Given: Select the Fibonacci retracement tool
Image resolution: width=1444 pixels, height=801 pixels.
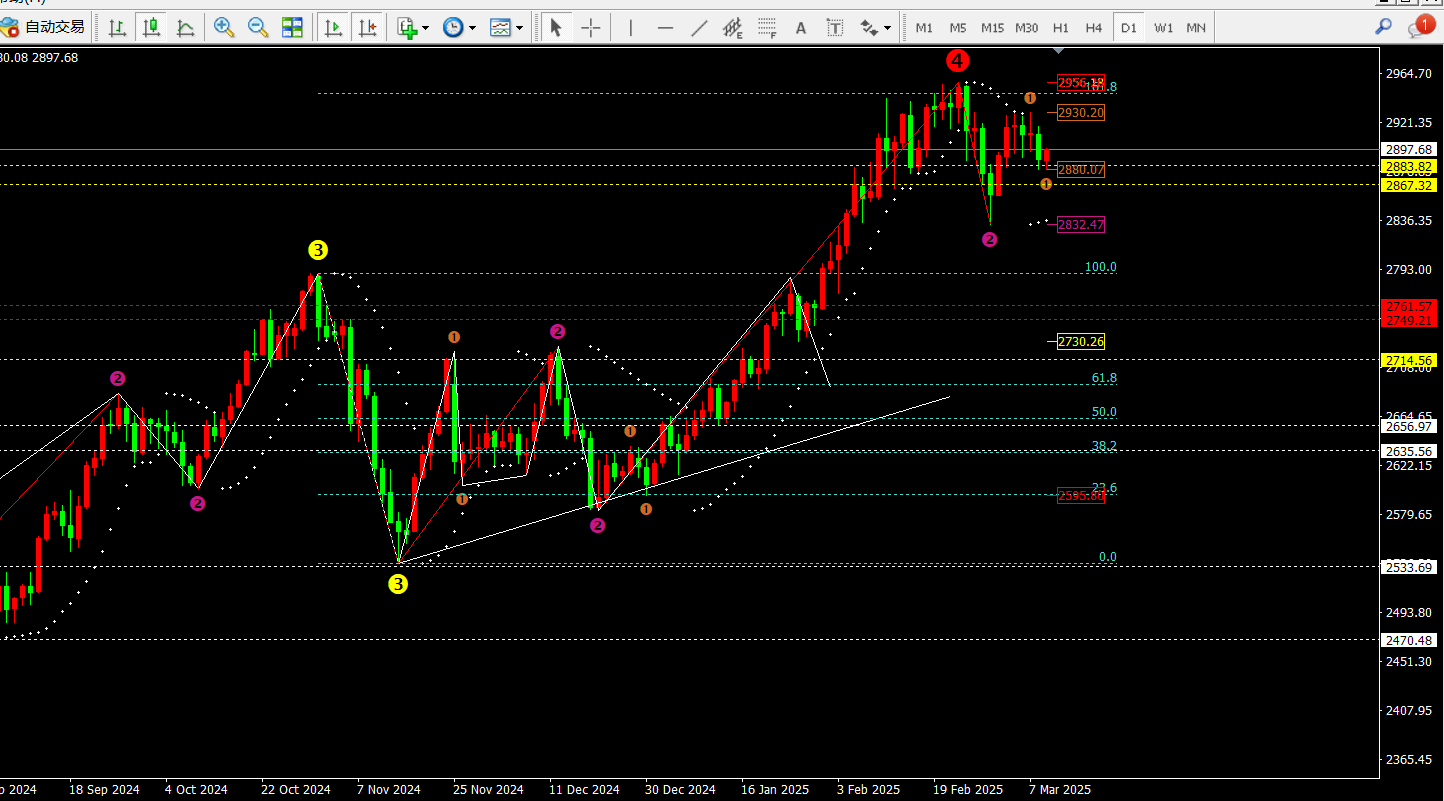Looking at the screenshot, I should point(767,27).
